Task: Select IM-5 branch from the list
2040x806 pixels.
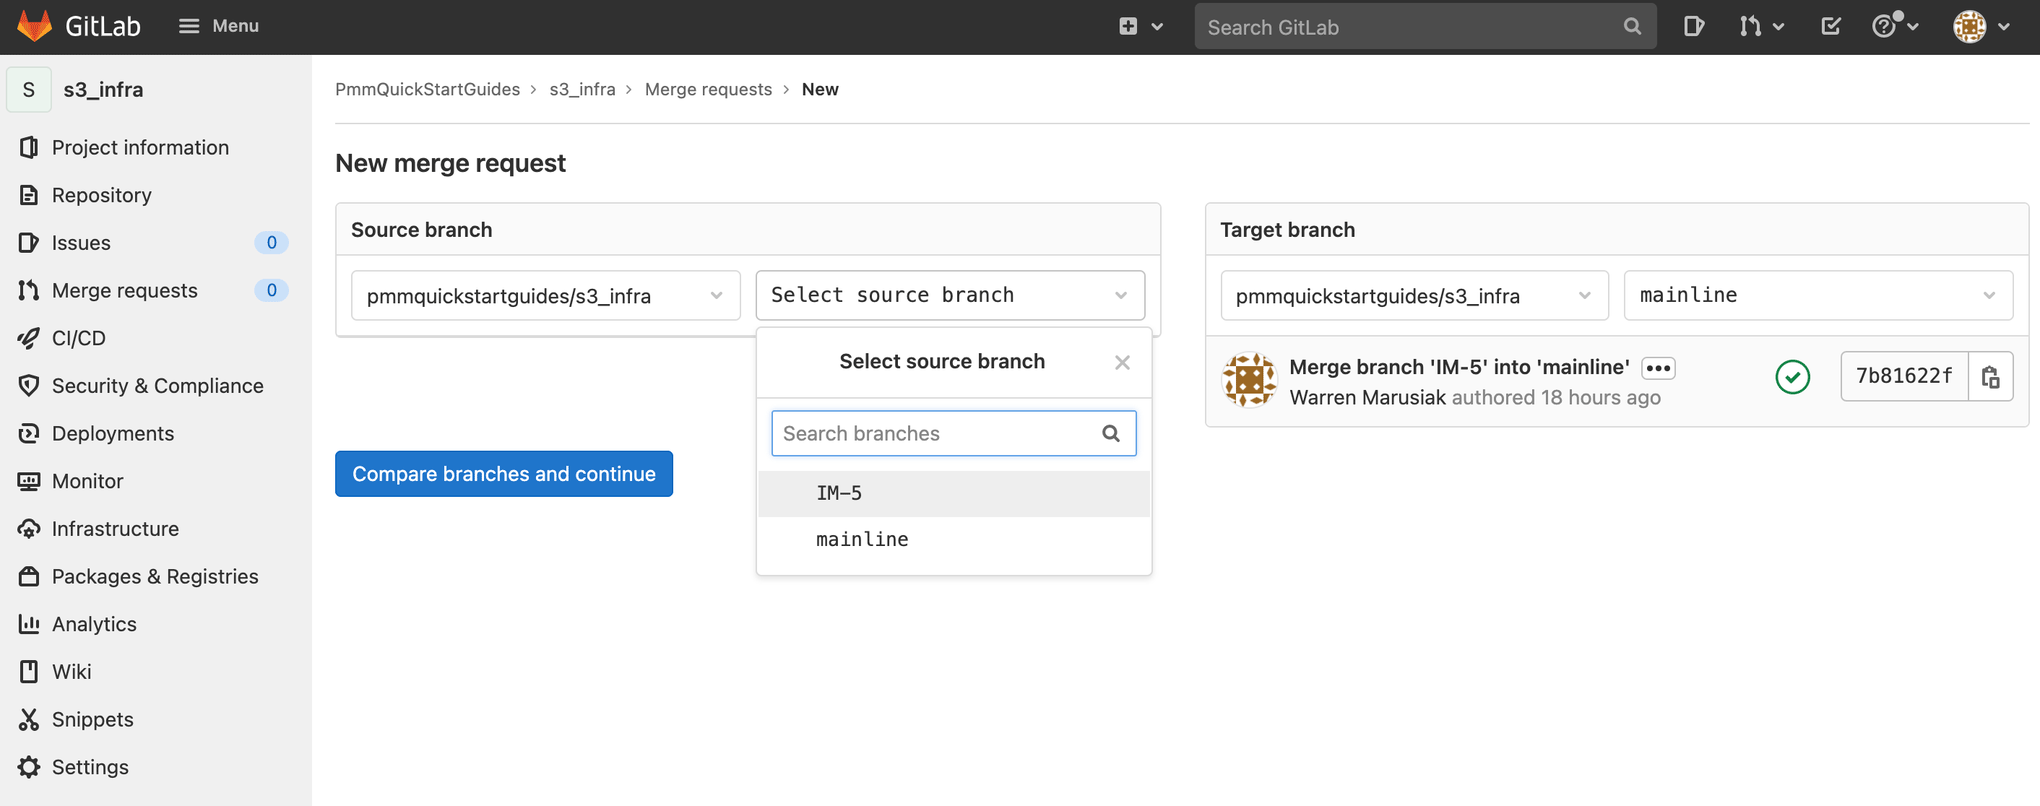Action: (x=839, y=493)
